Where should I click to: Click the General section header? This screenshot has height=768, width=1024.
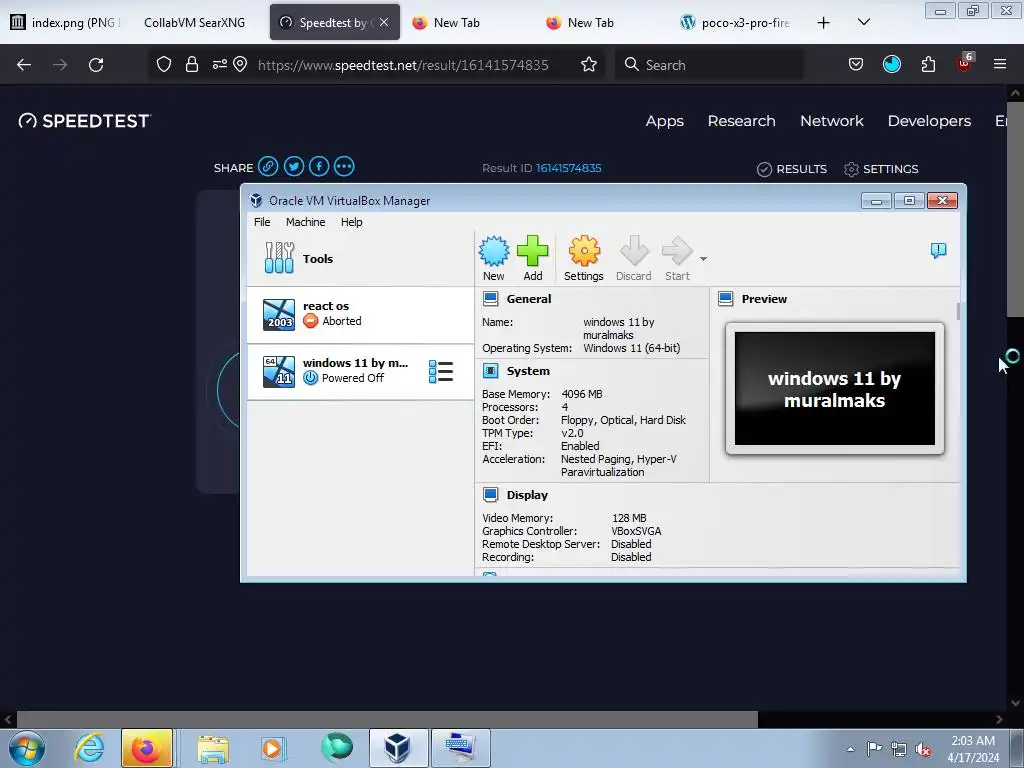[528, 299]
